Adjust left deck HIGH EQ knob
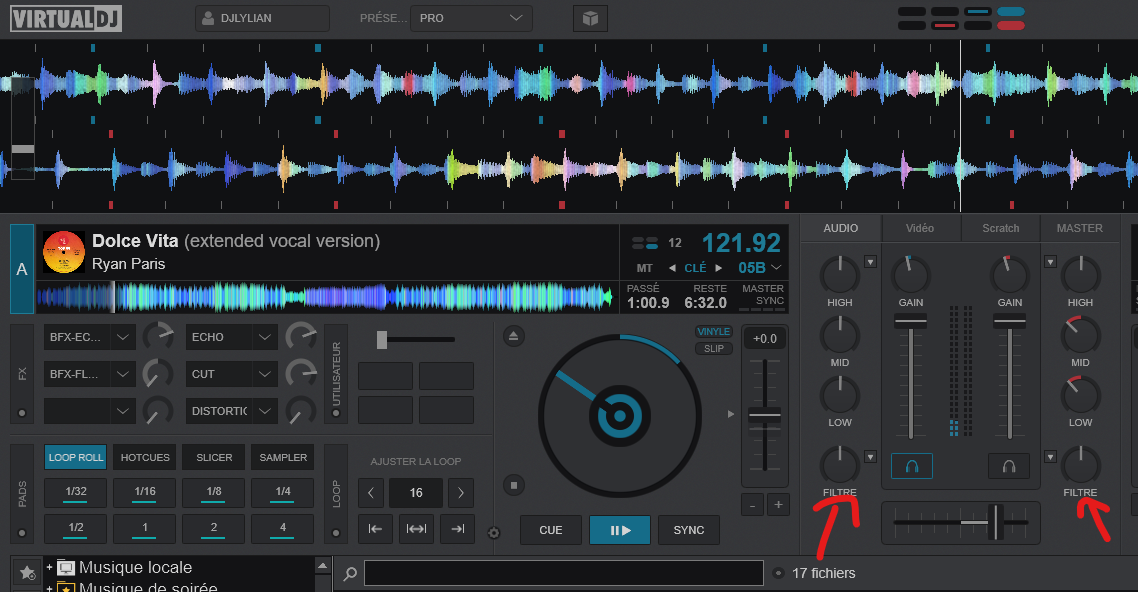Image resolution: width=1138 pixels, height=592 pixels. (840, 275)
